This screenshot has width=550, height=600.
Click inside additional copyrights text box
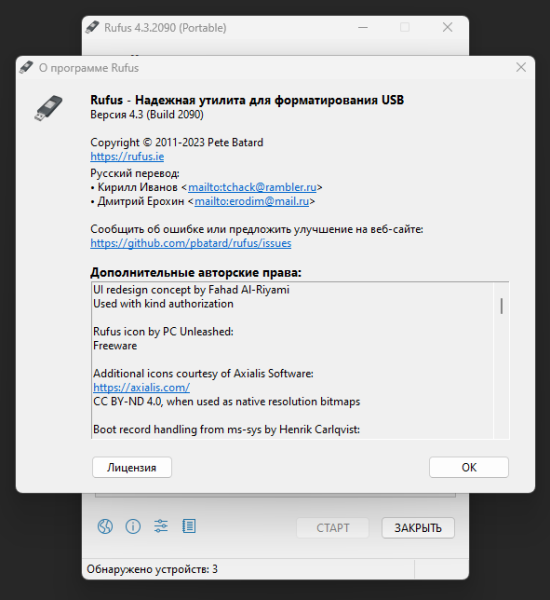tap(293, 360)
